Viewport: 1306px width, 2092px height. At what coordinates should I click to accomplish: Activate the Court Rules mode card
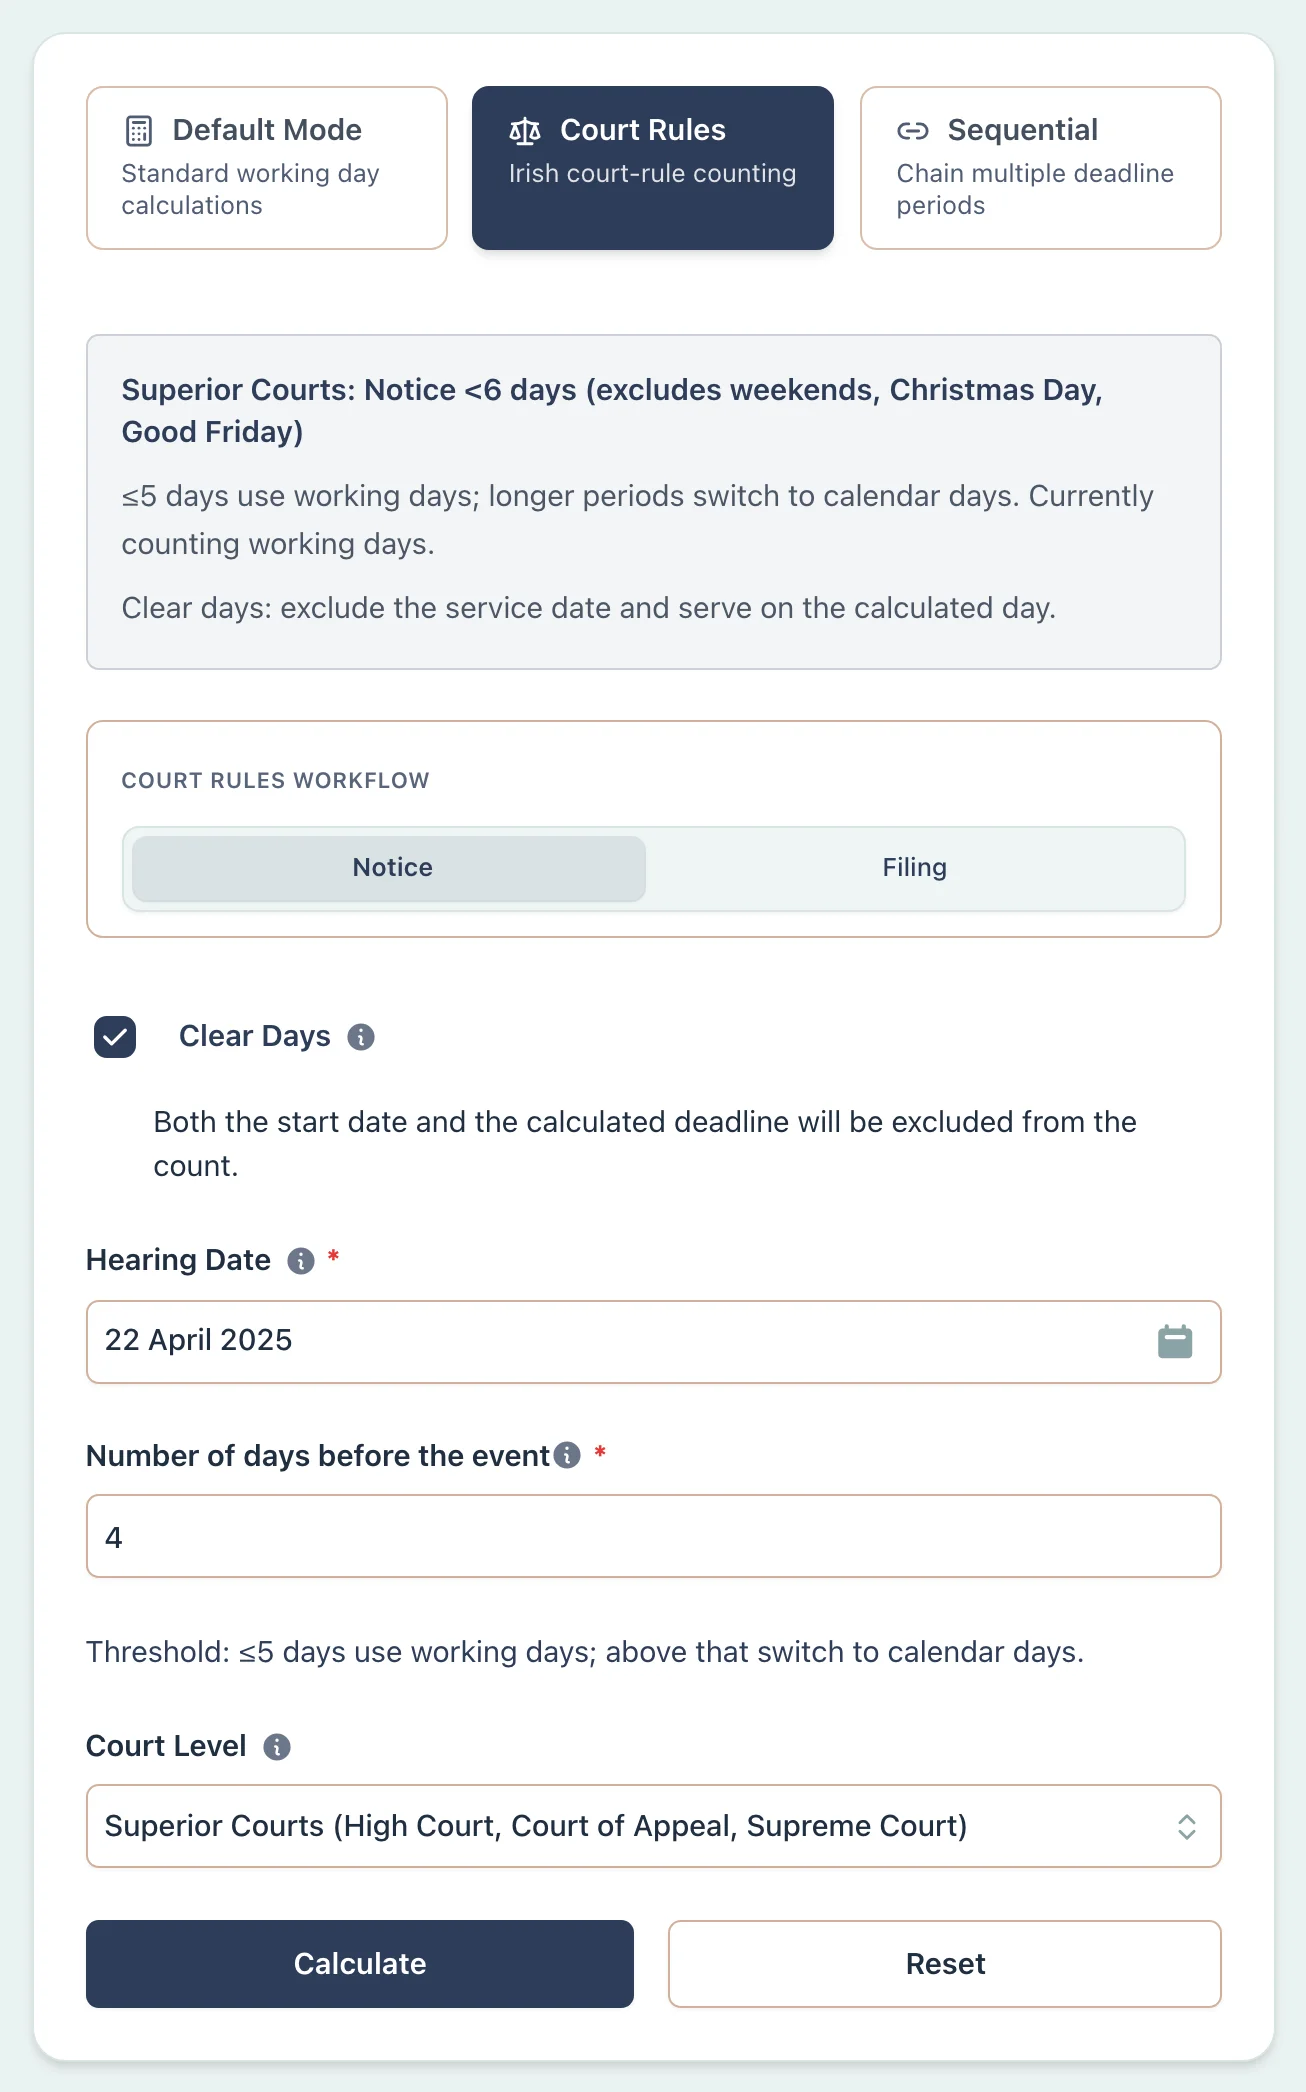652,166
